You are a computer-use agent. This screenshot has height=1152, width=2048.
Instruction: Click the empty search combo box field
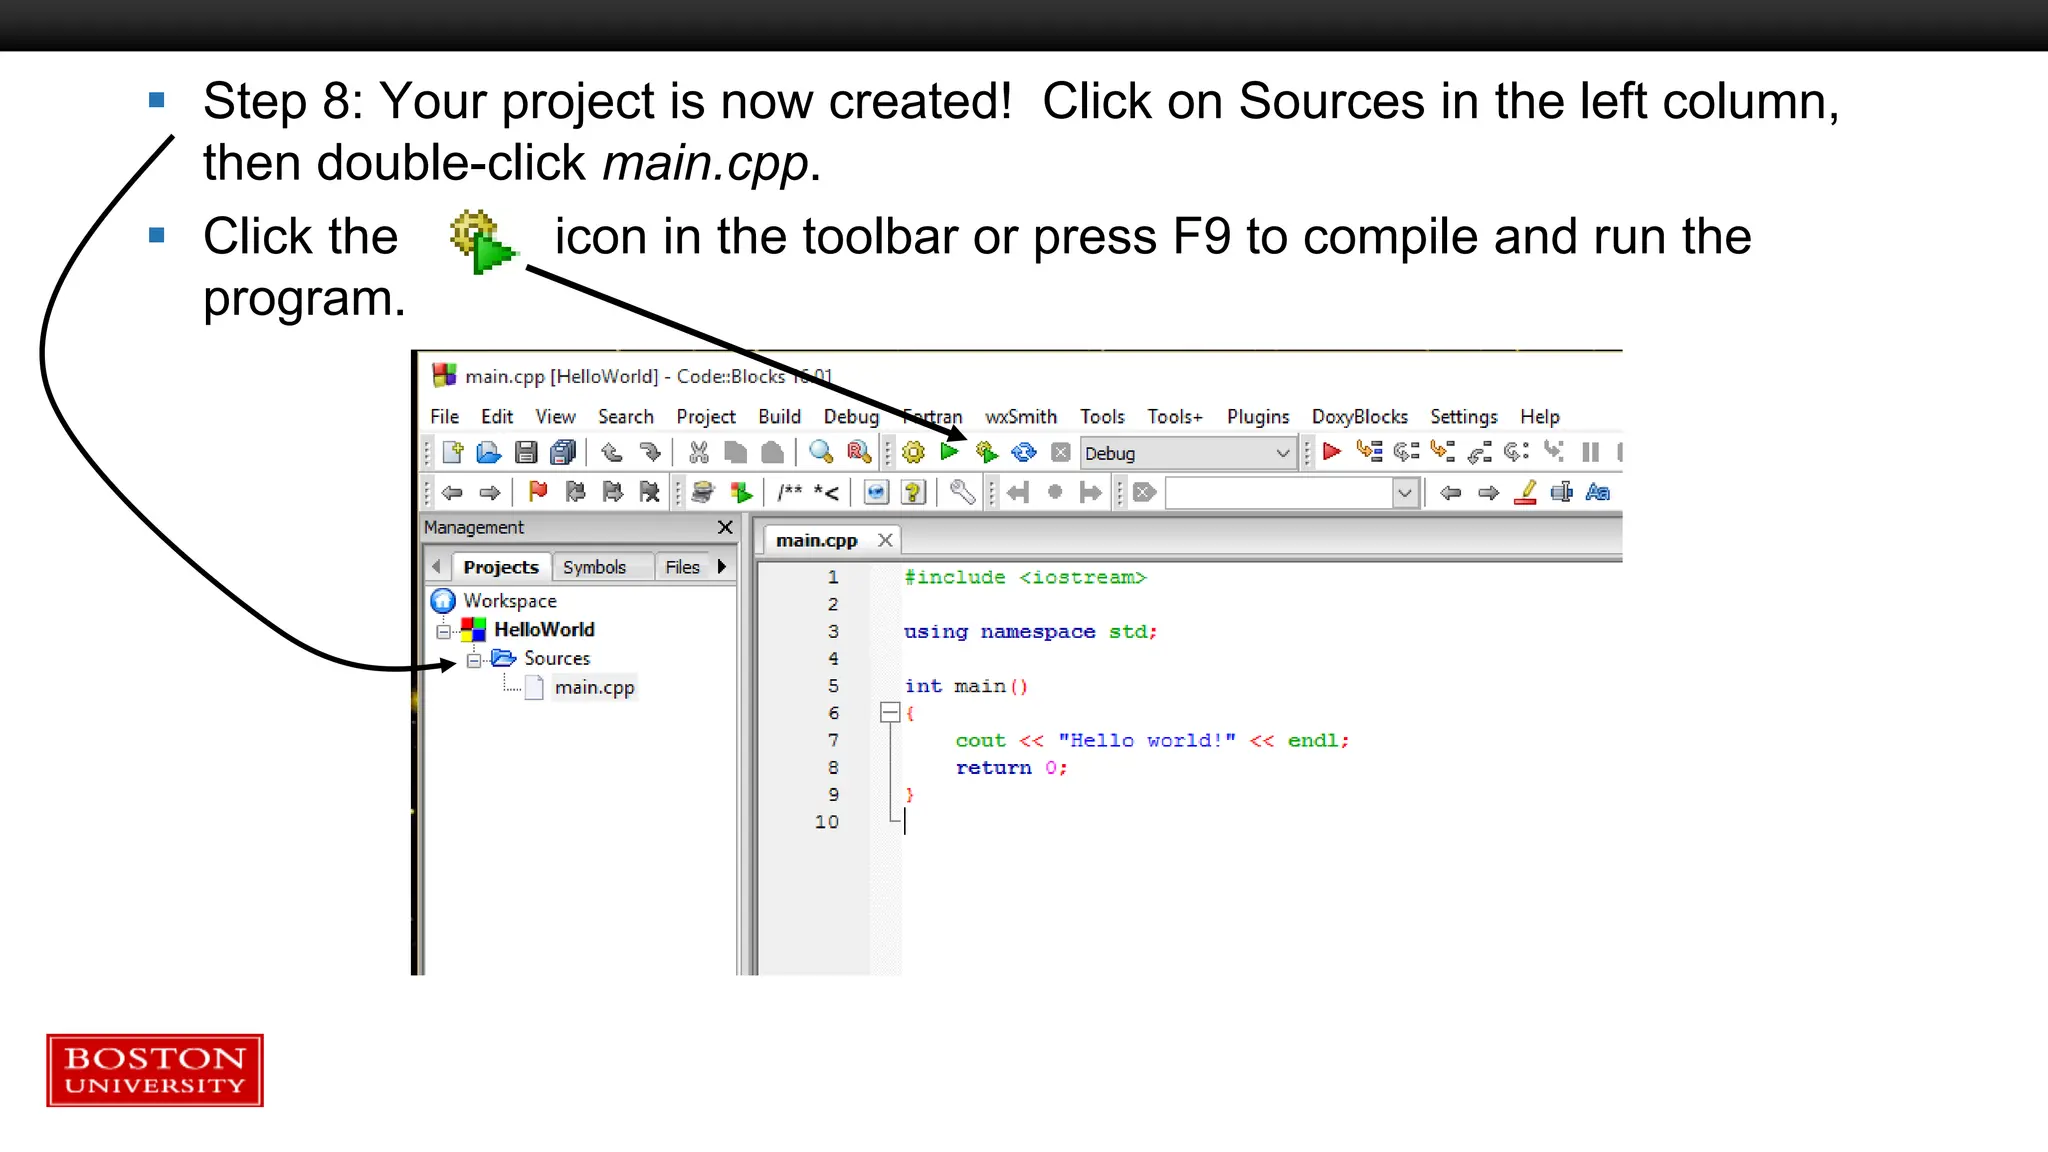click(1278, 493)
